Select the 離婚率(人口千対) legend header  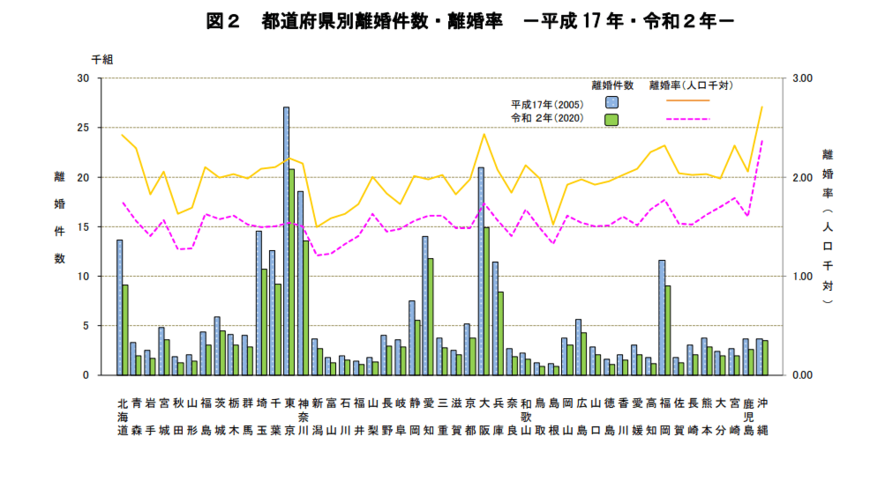tap(692, 85)
